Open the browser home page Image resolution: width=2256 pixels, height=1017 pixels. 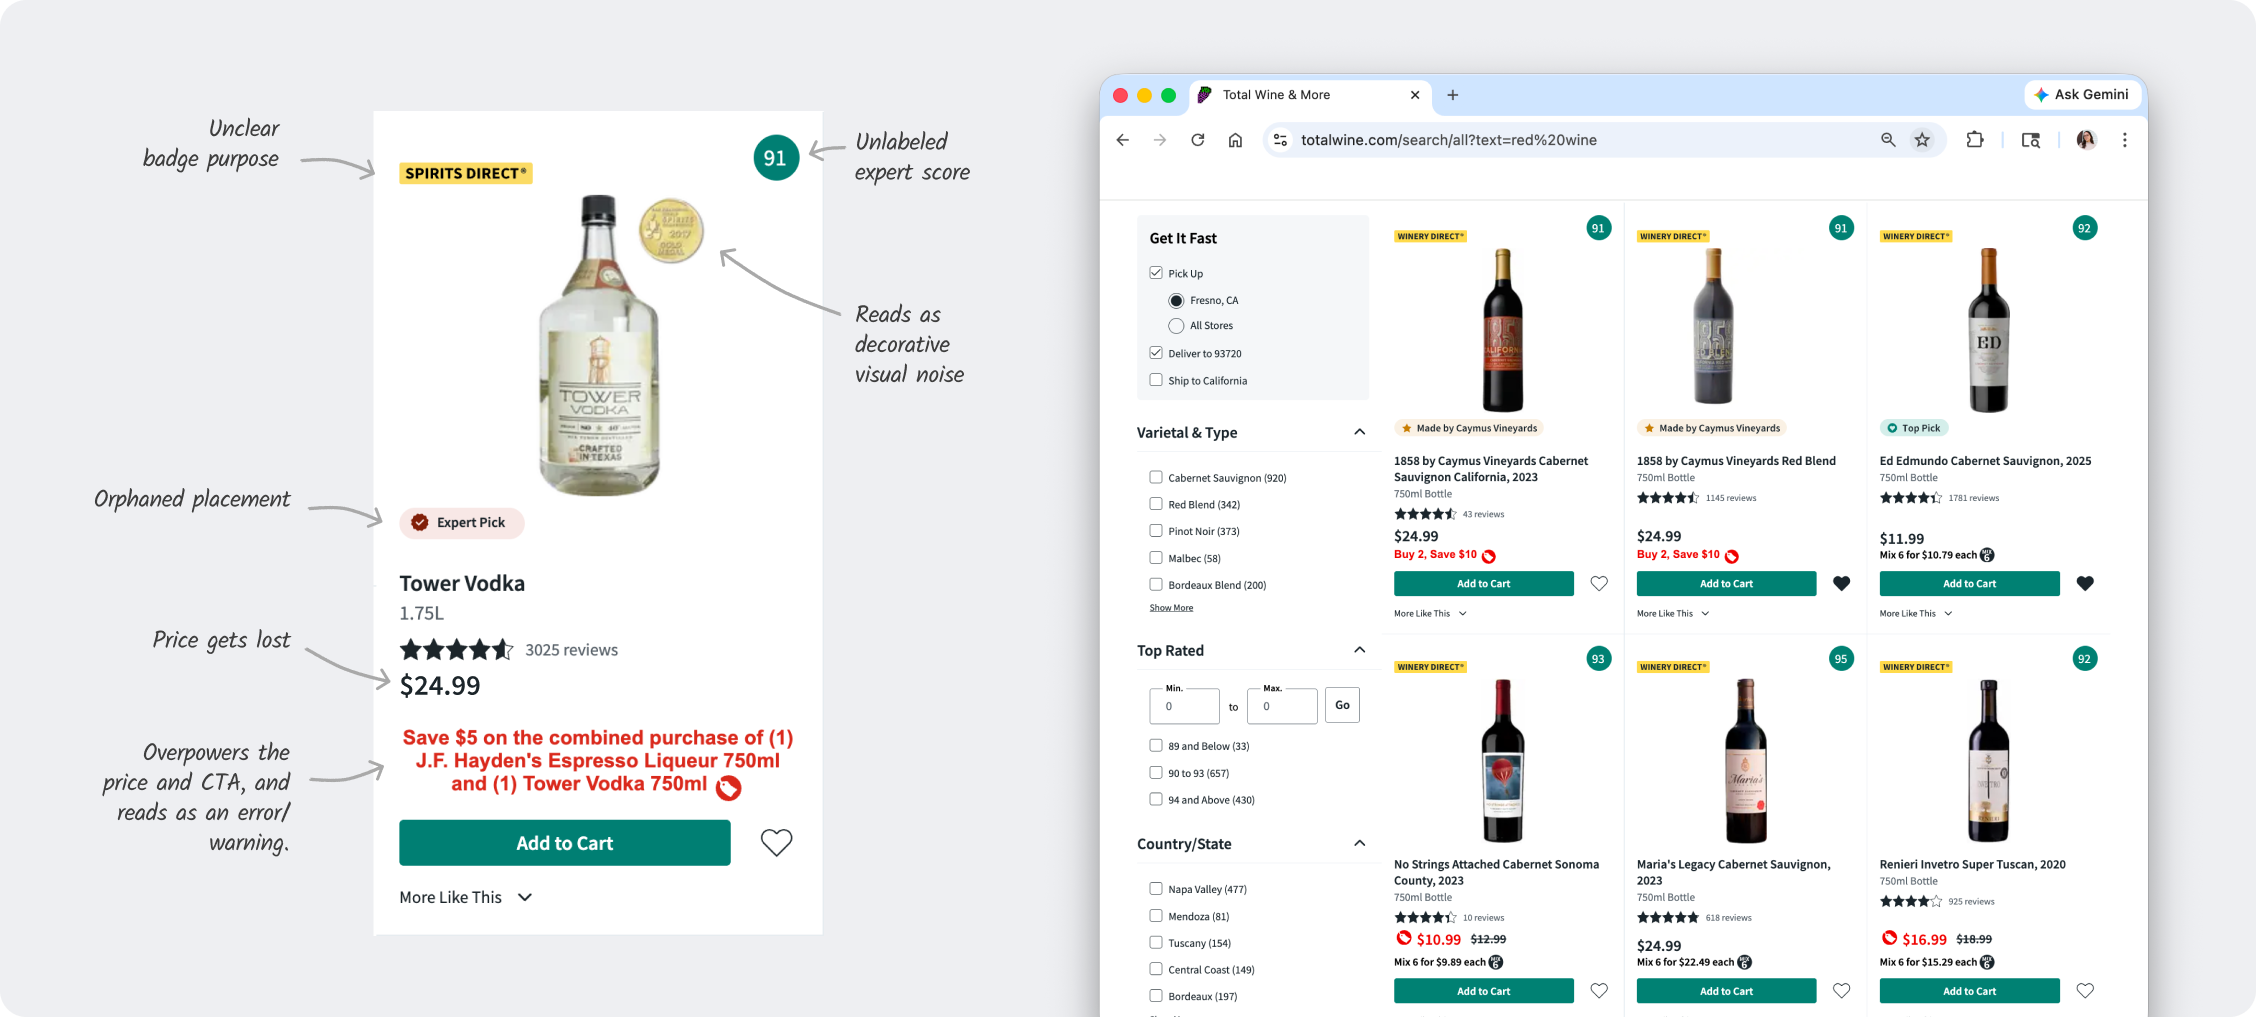tap(1236, 140)
